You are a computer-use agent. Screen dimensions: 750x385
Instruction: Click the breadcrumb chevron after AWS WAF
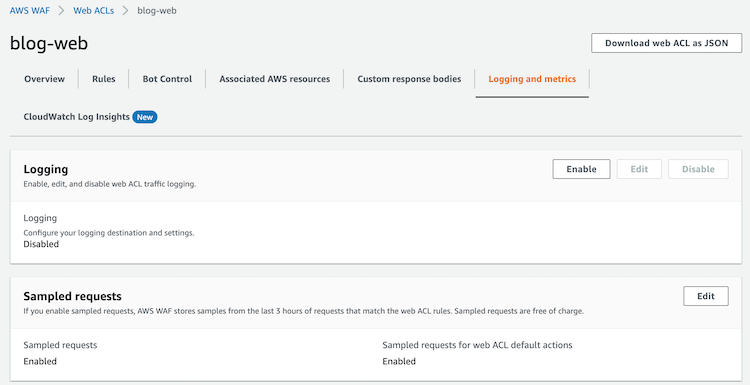click(x=61, y=11)
